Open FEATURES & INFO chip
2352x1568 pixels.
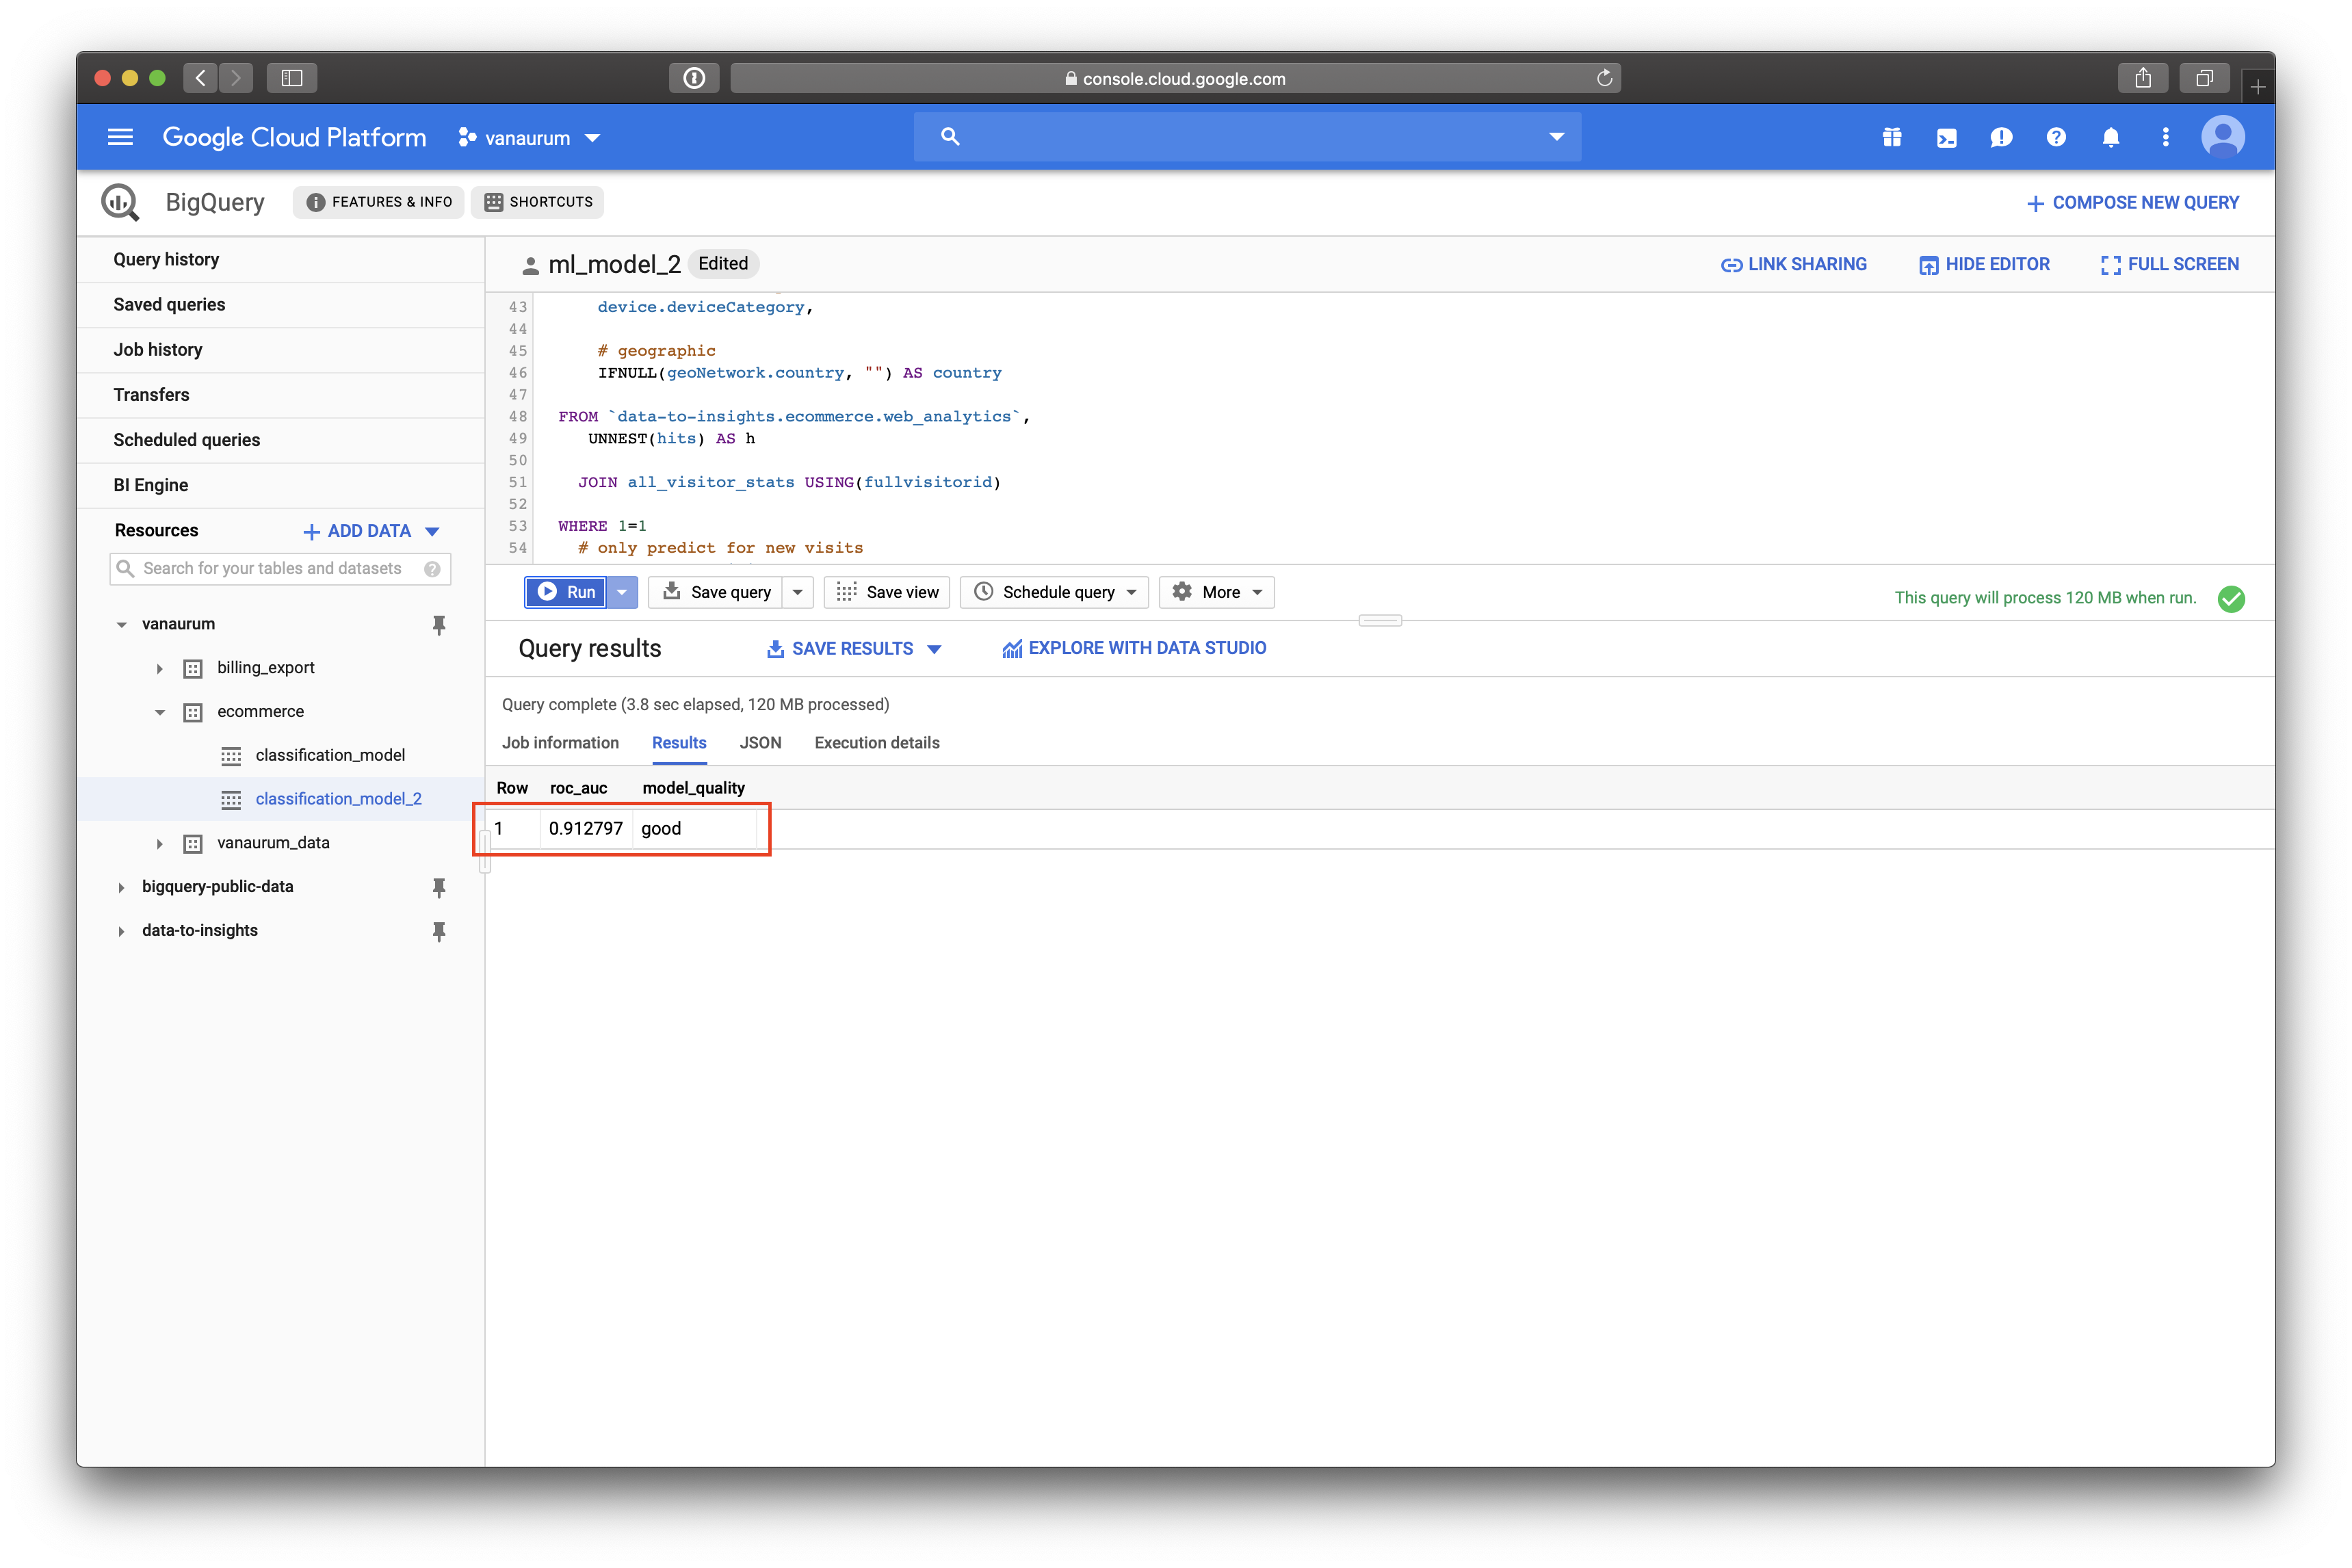pos(379,202)
